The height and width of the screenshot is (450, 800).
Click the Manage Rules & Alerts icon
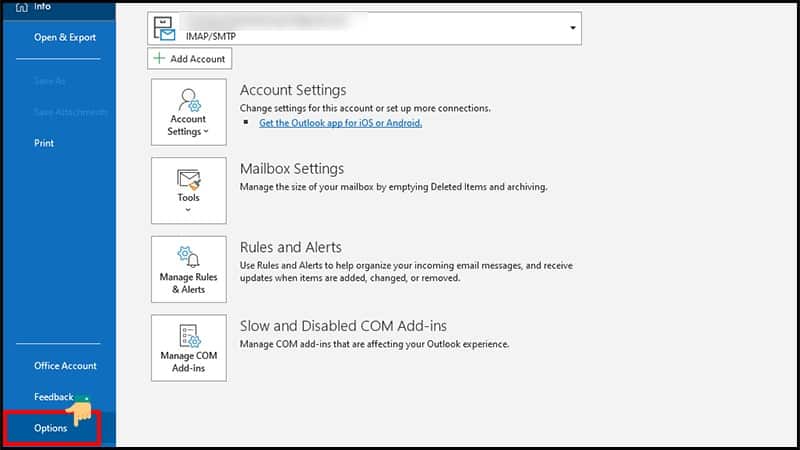(x=188, y=257)
